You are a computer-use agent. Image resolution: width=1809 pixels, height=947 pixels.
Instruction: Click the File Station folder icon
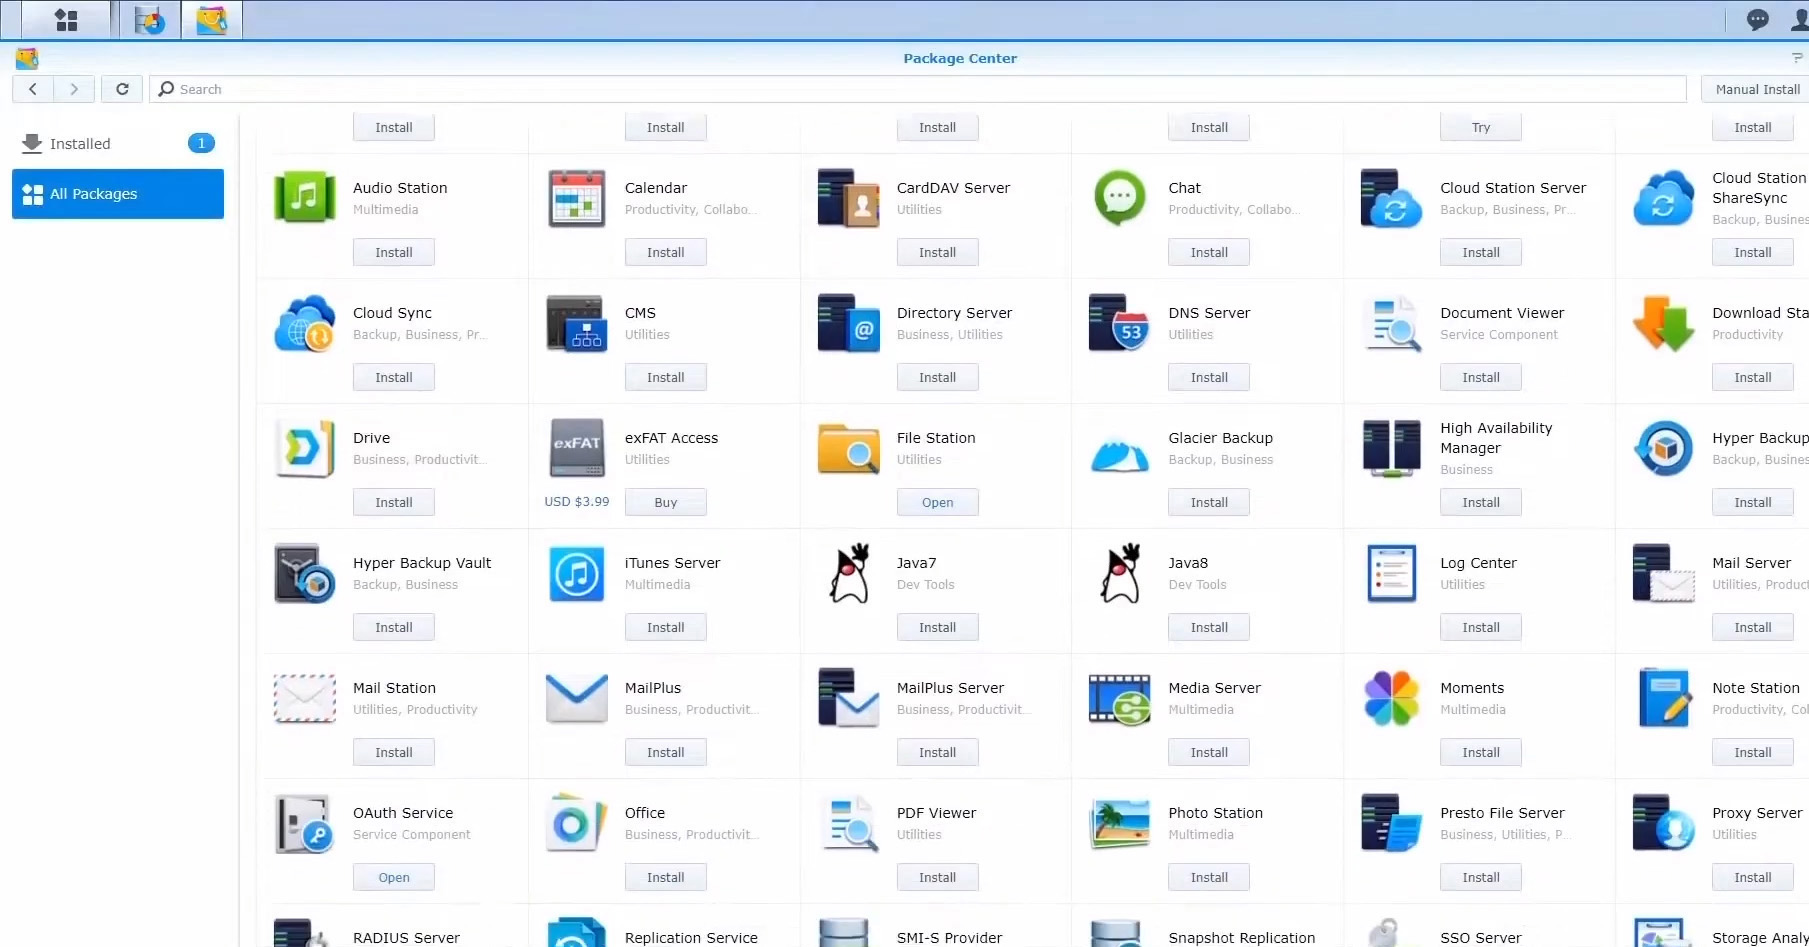[849, 447]
